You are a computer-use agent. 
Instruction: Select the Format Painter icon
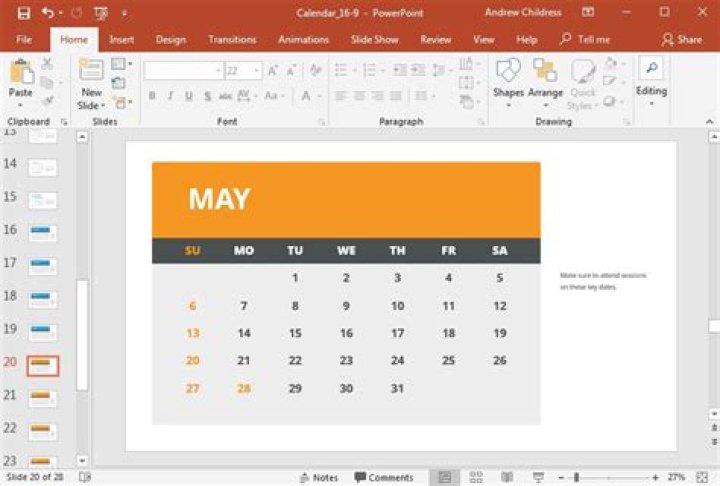[47, 101]
